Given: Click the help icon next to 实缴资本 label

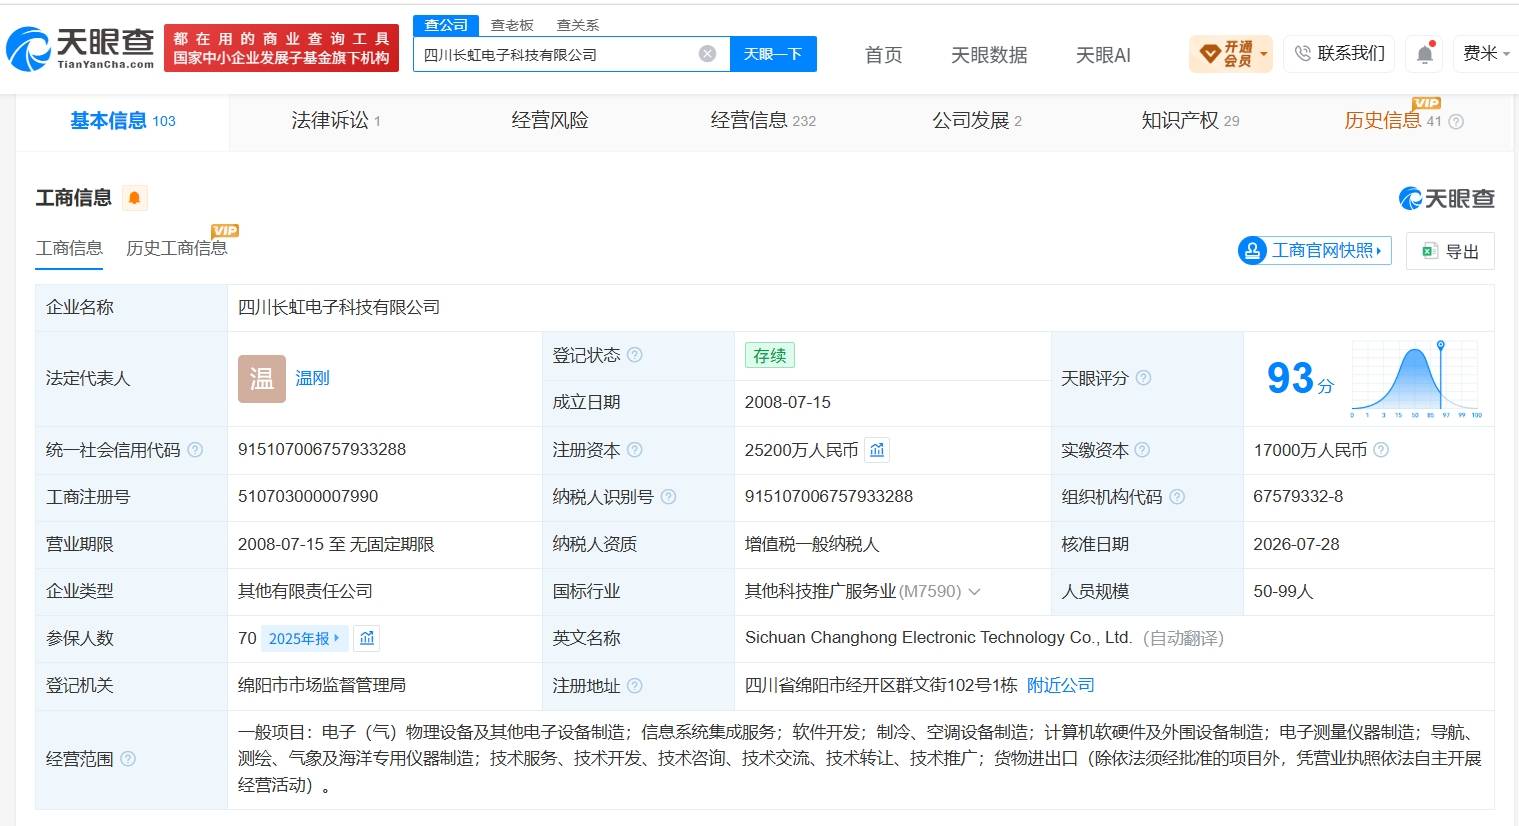Looking at the screenshot, I should pos(1142,450).
